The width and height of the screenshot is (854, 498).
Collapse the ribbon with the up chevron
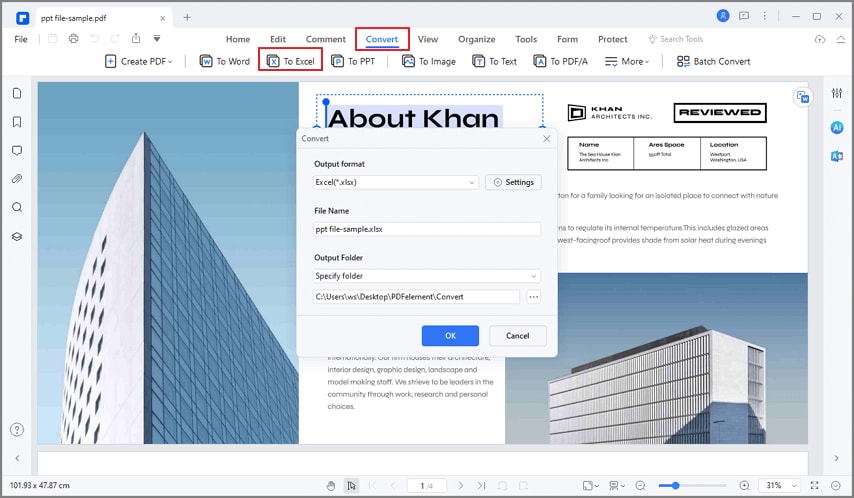[840, 39]
